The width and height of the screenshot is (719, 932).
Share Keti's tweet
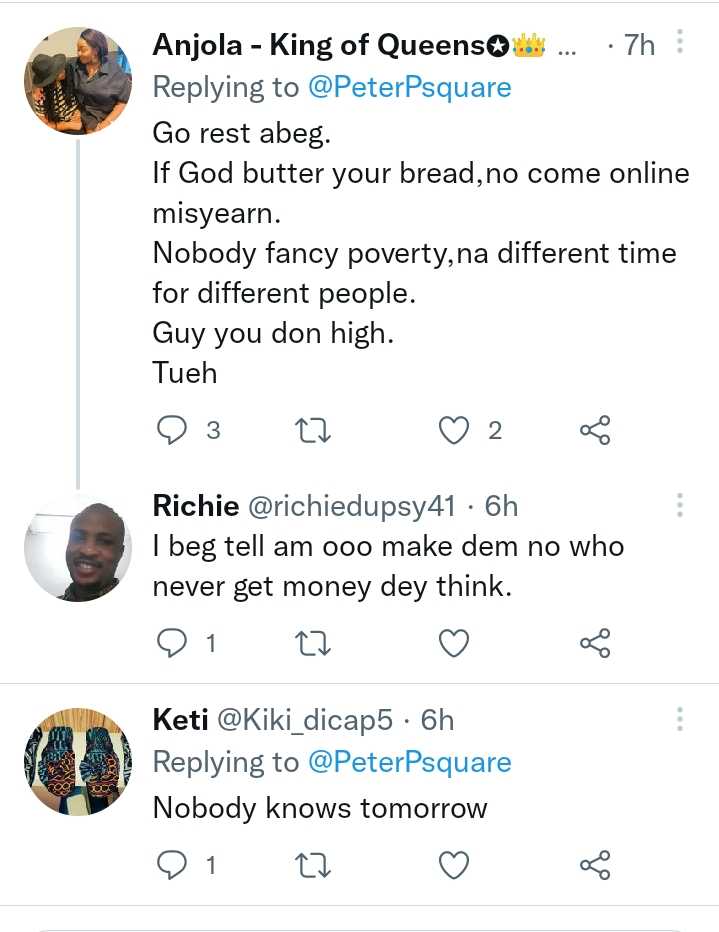[595, 865]
